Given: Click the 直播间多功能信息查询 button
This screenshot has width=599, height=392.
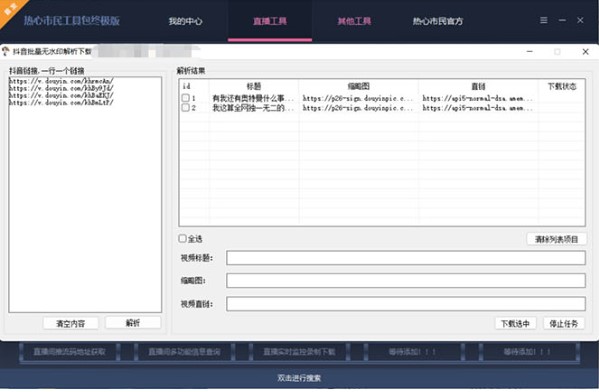Looking at the screenshot, I should 184,352.
